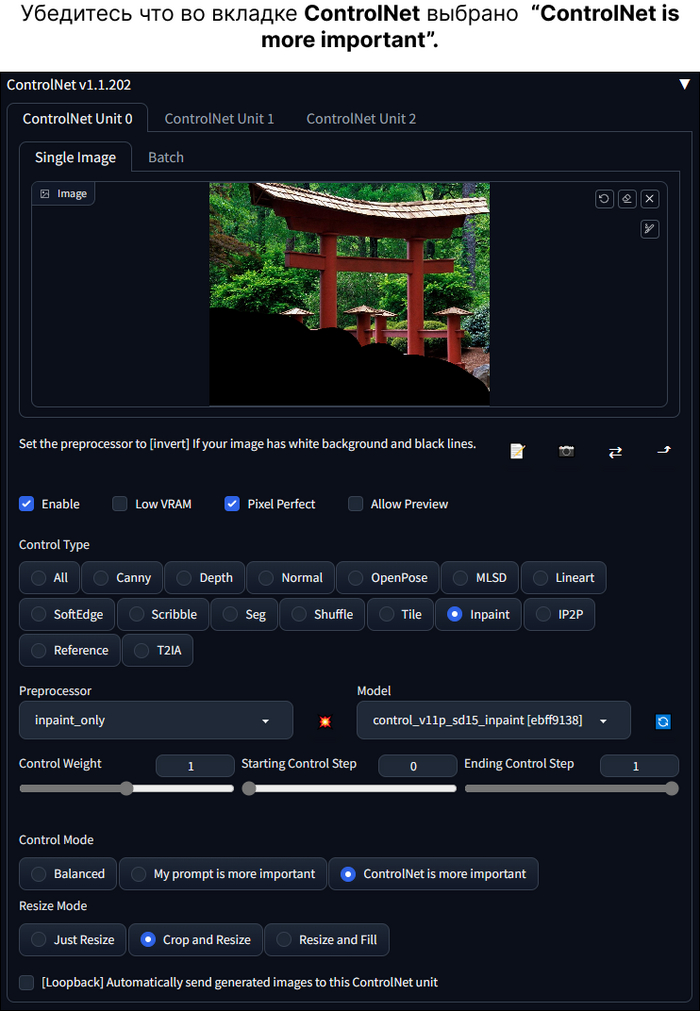This screenshot has height=1011, width=700.
Task: Click the mirror webcam swap arrows icon
Action: coord(615,451)
